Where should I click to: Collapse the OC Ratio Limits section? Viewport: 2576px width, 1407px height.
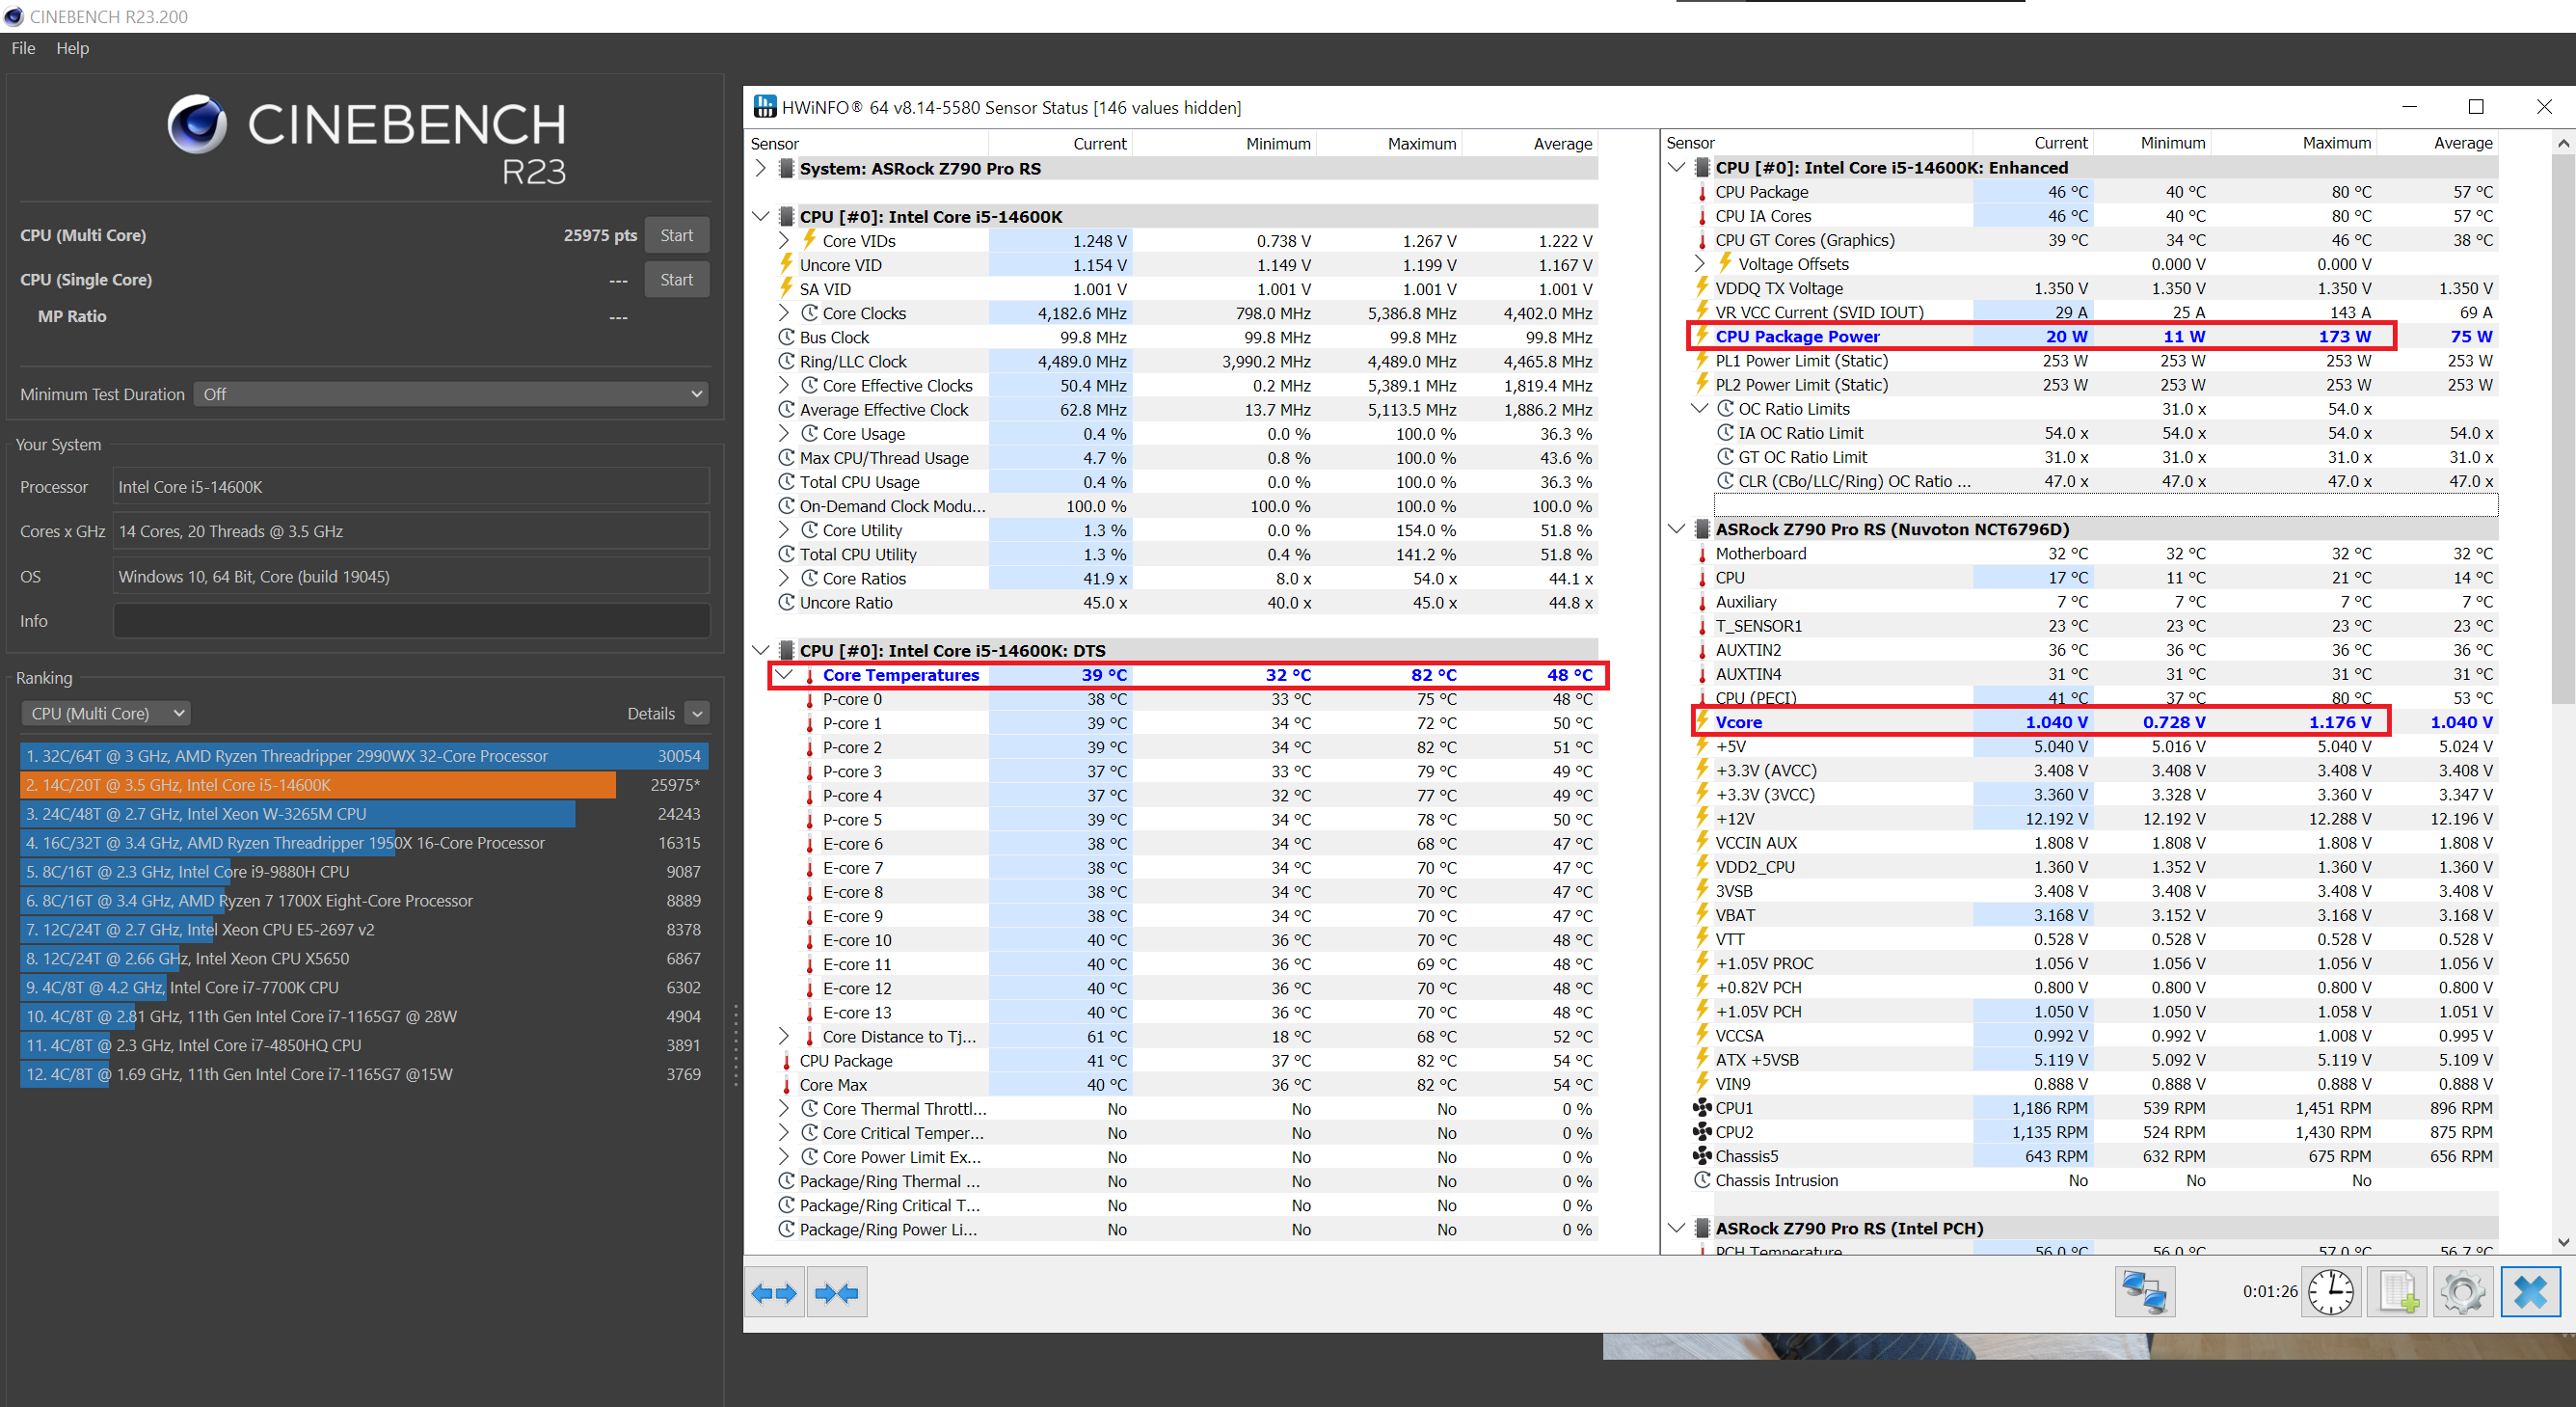click(1700, 408)
